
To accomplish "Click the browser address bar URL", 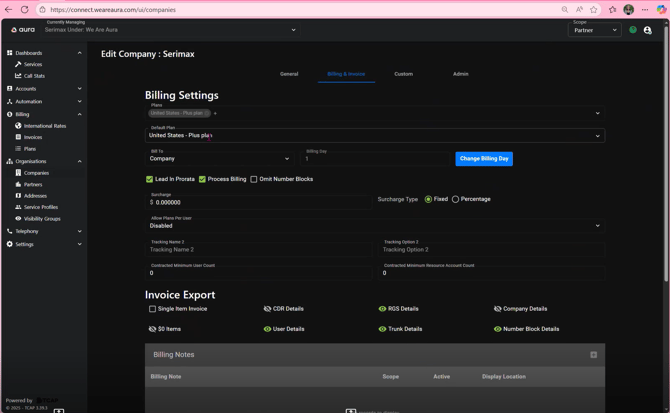I will (x=113, y=9).
